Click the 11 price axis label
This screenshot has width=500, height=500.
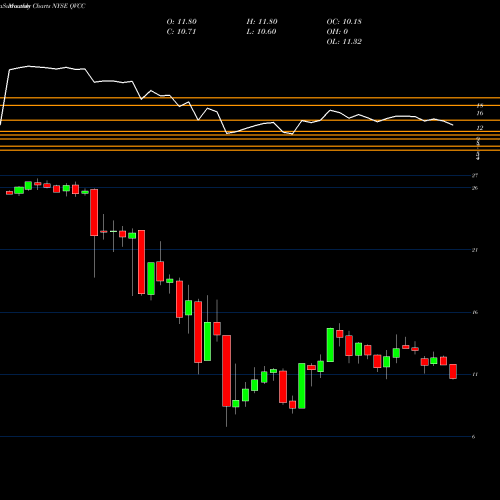coord(475,375)
